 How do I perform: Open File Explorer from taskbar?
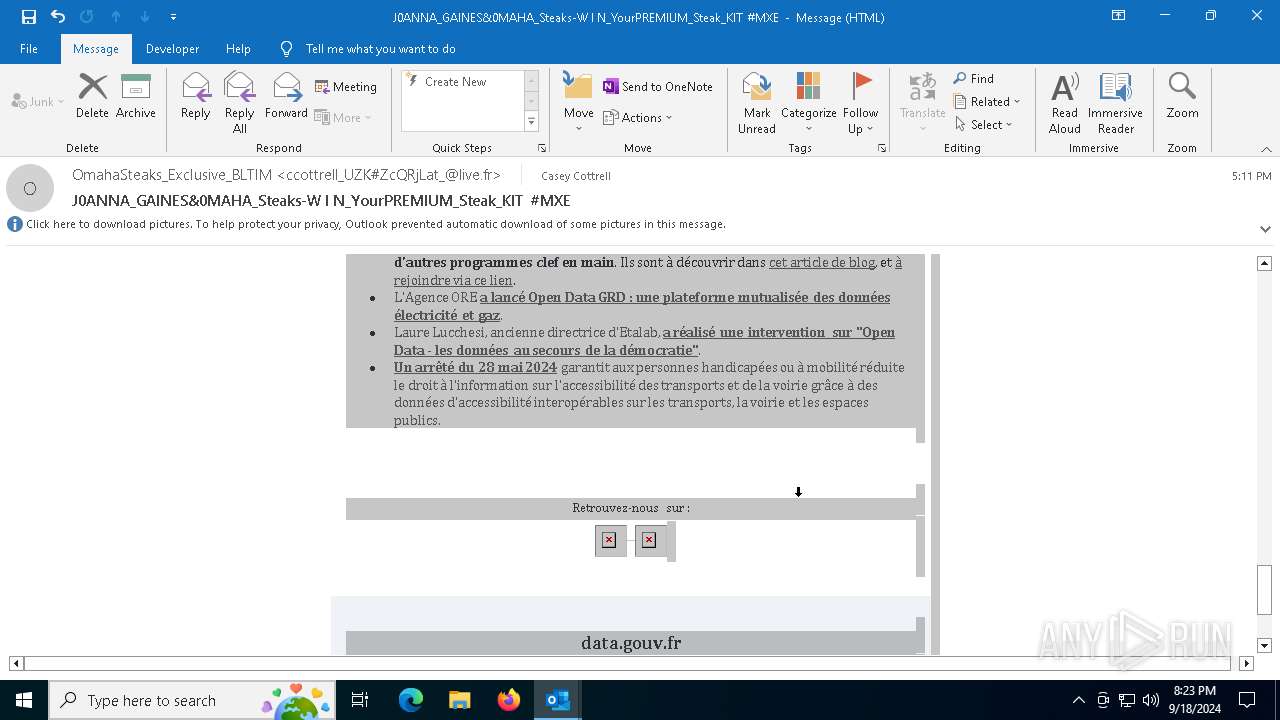[x=459, y=700]
